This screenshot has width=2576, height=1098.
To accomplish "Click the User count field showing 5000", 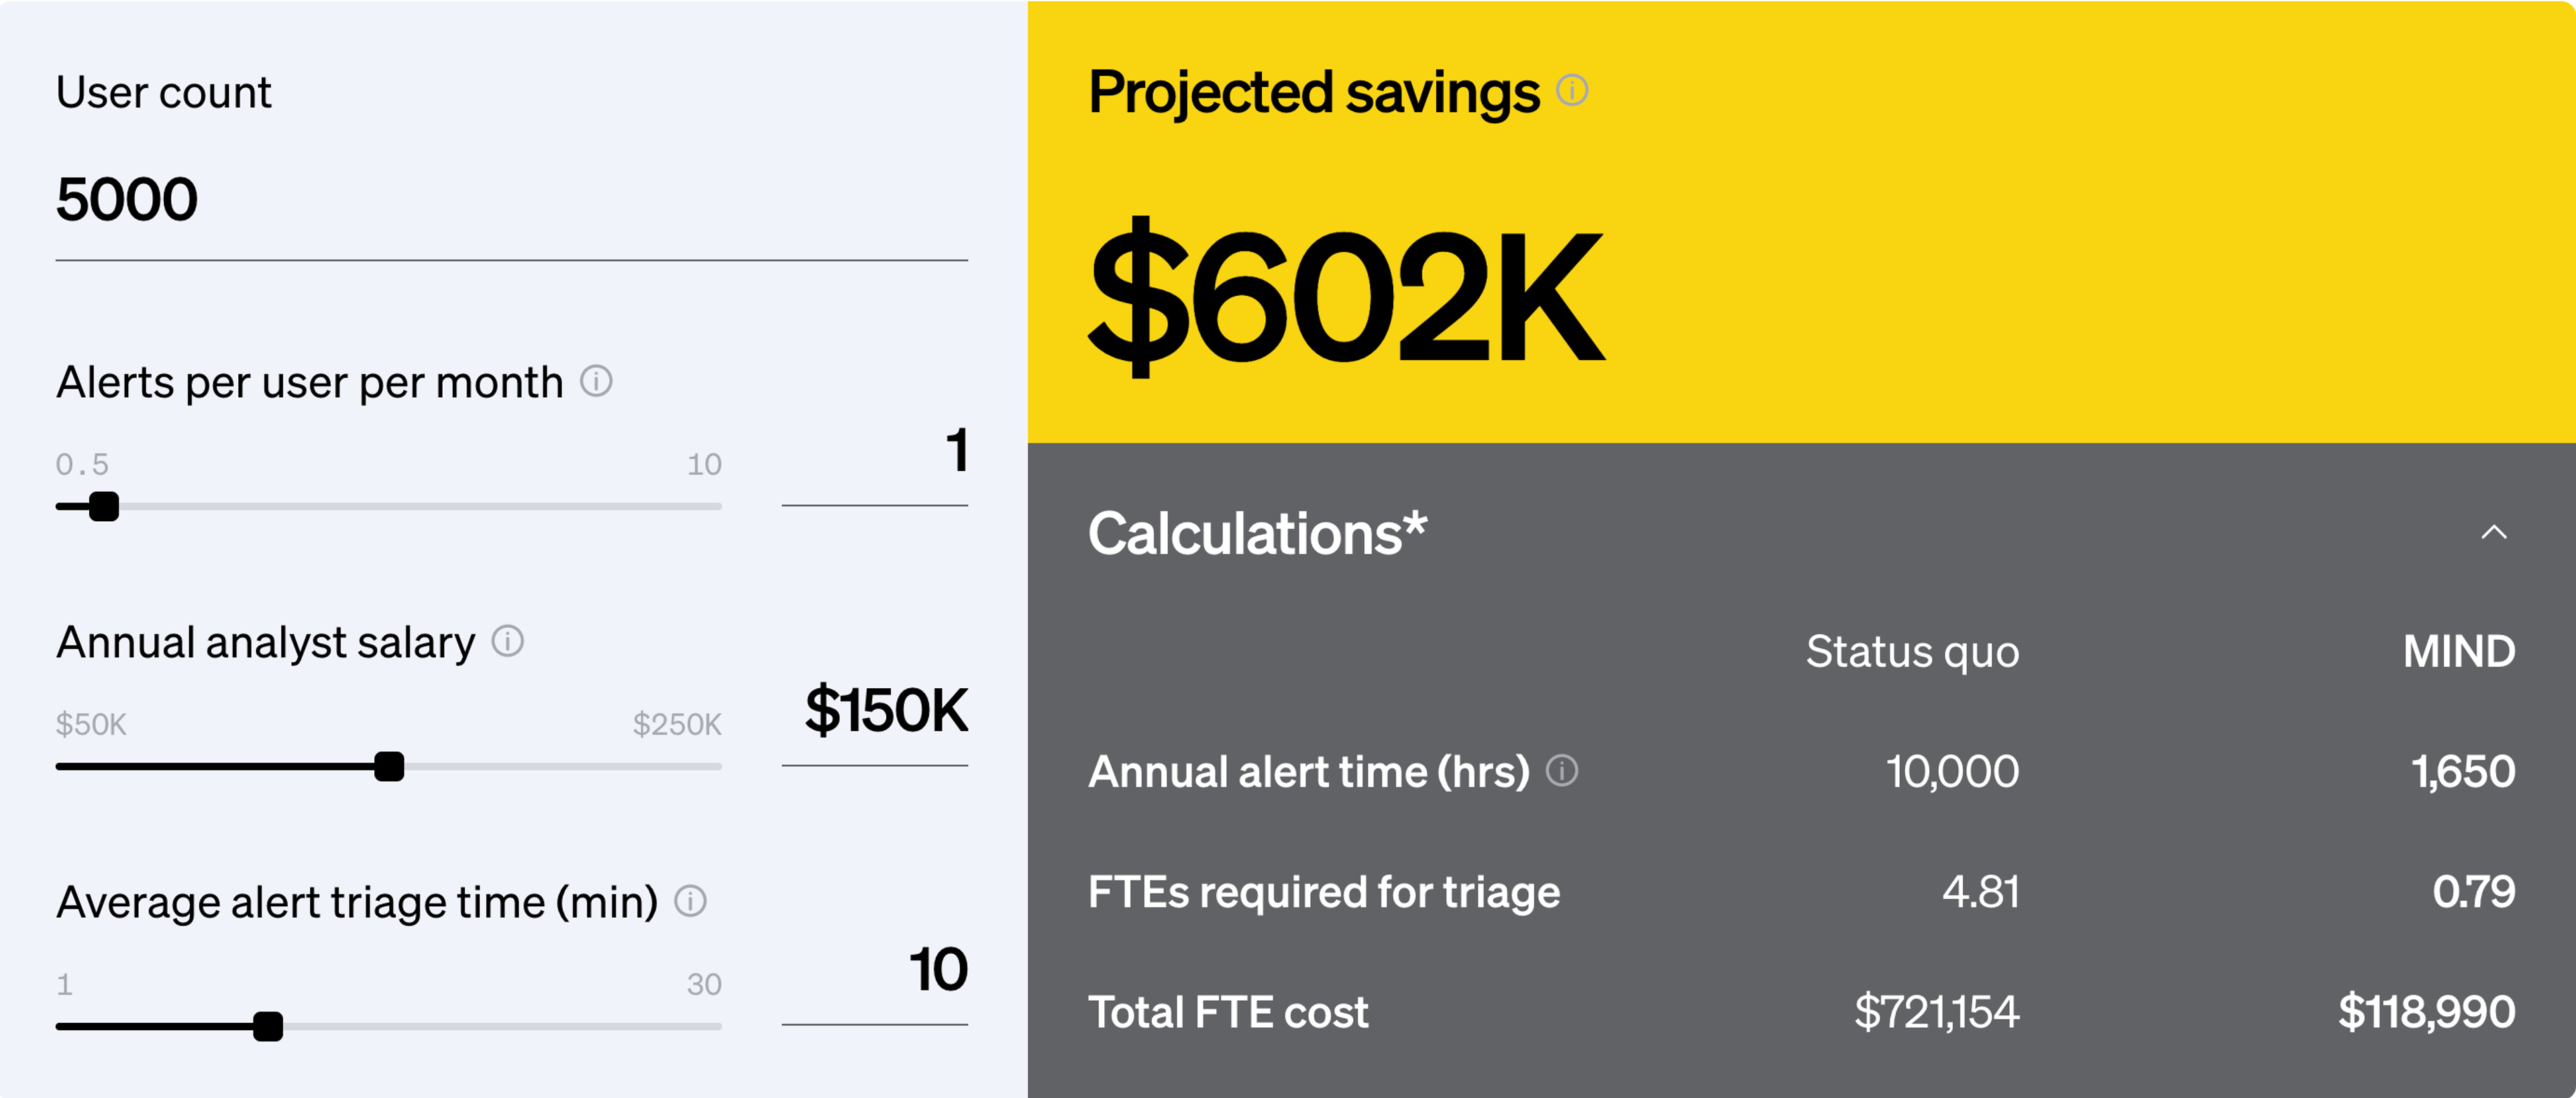I will 510,200.
